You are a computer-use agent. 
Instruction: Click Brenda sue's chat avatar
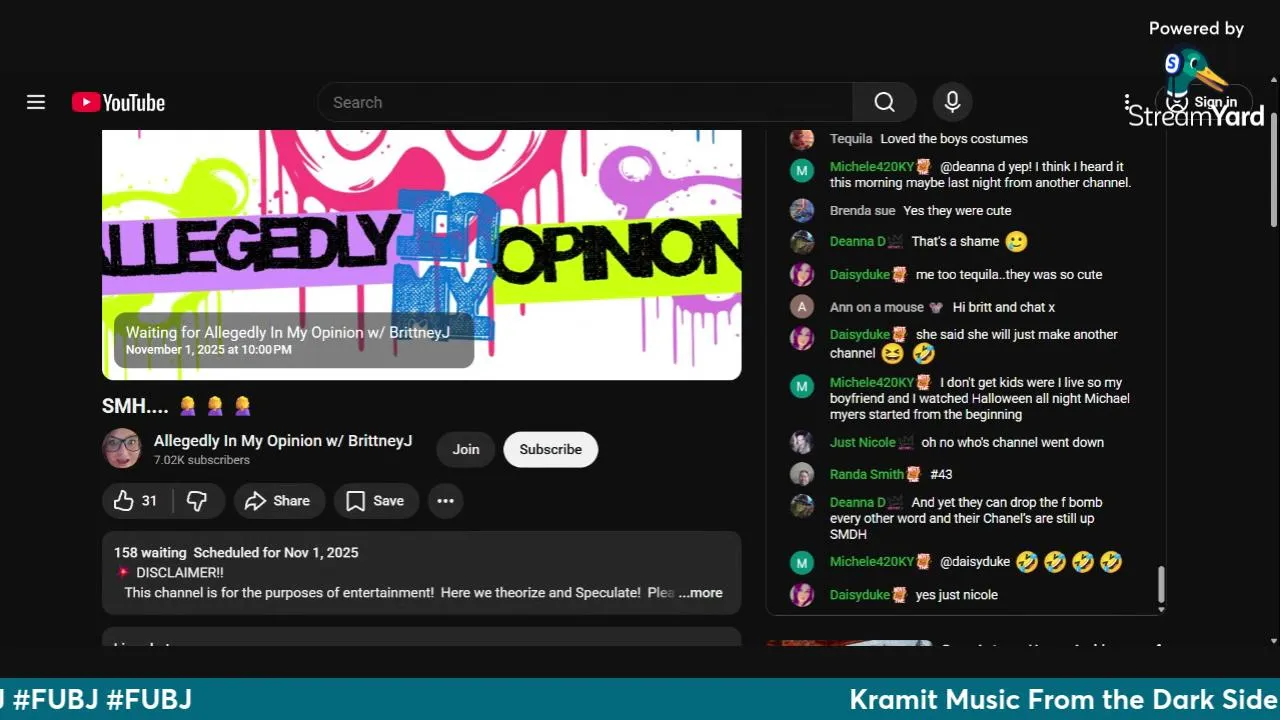click(x=802, y=211)
